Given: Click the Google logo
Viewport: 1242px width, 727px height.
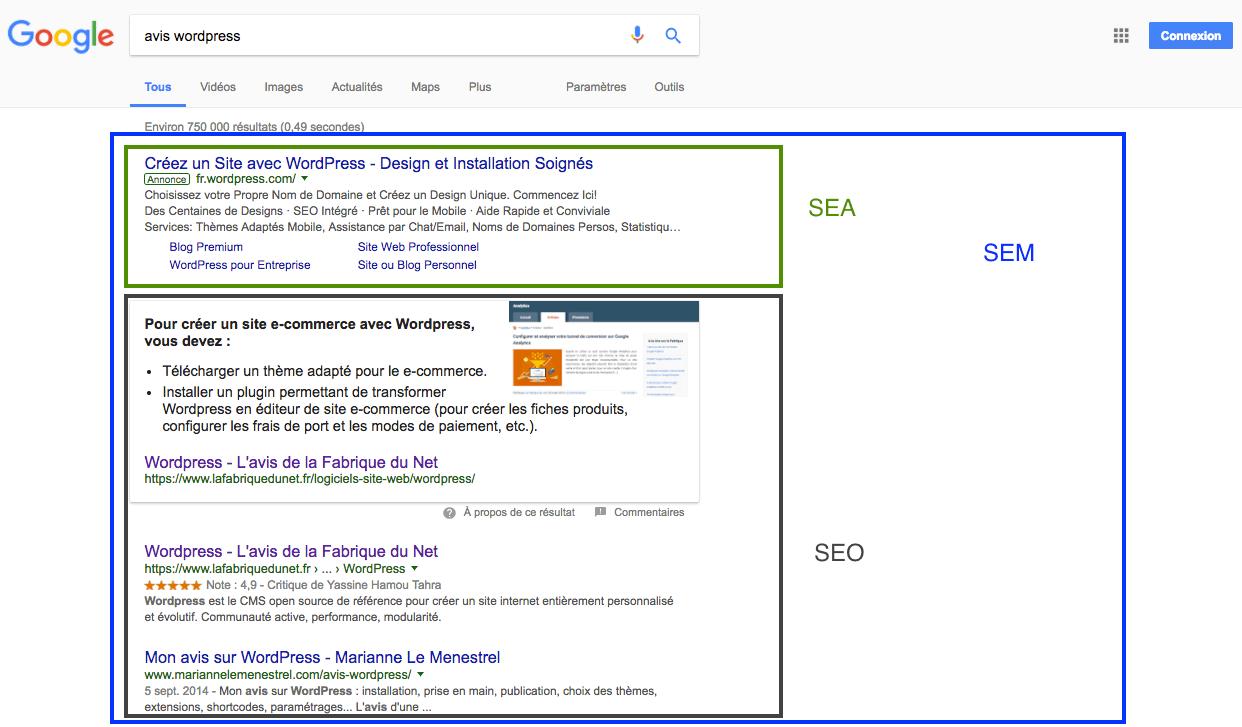Looking at the screenshot, I should tap(61, 36).
